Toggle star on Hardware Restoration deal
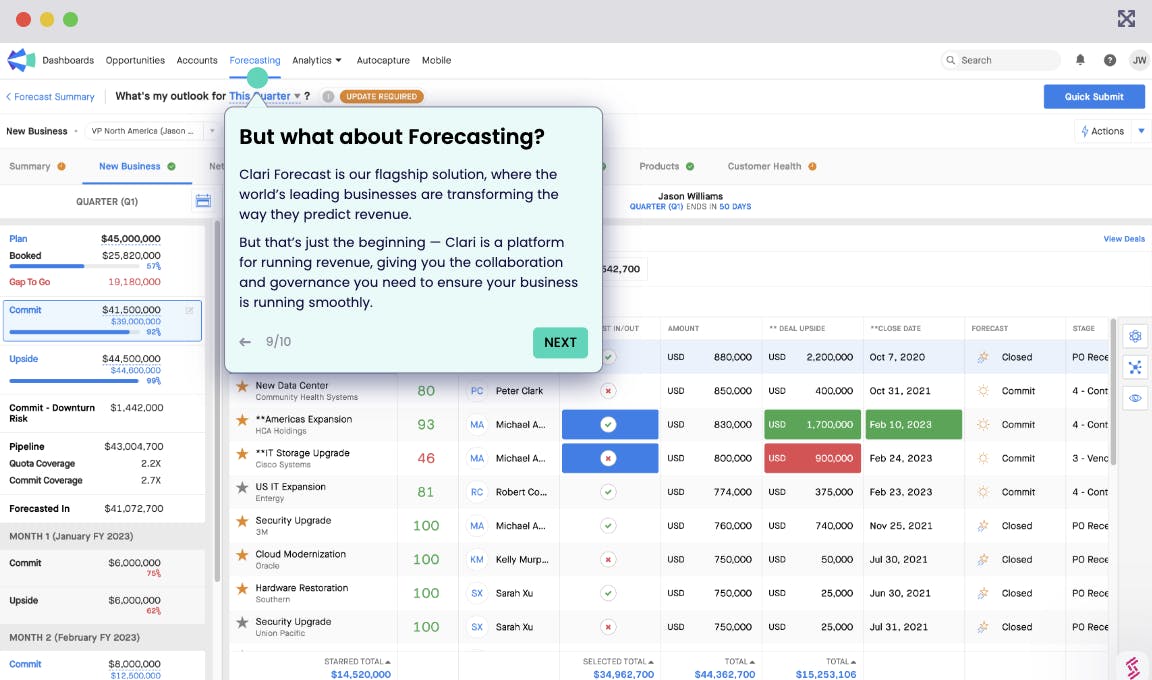Screen dimensions: 1152x680 click(242, 589)
